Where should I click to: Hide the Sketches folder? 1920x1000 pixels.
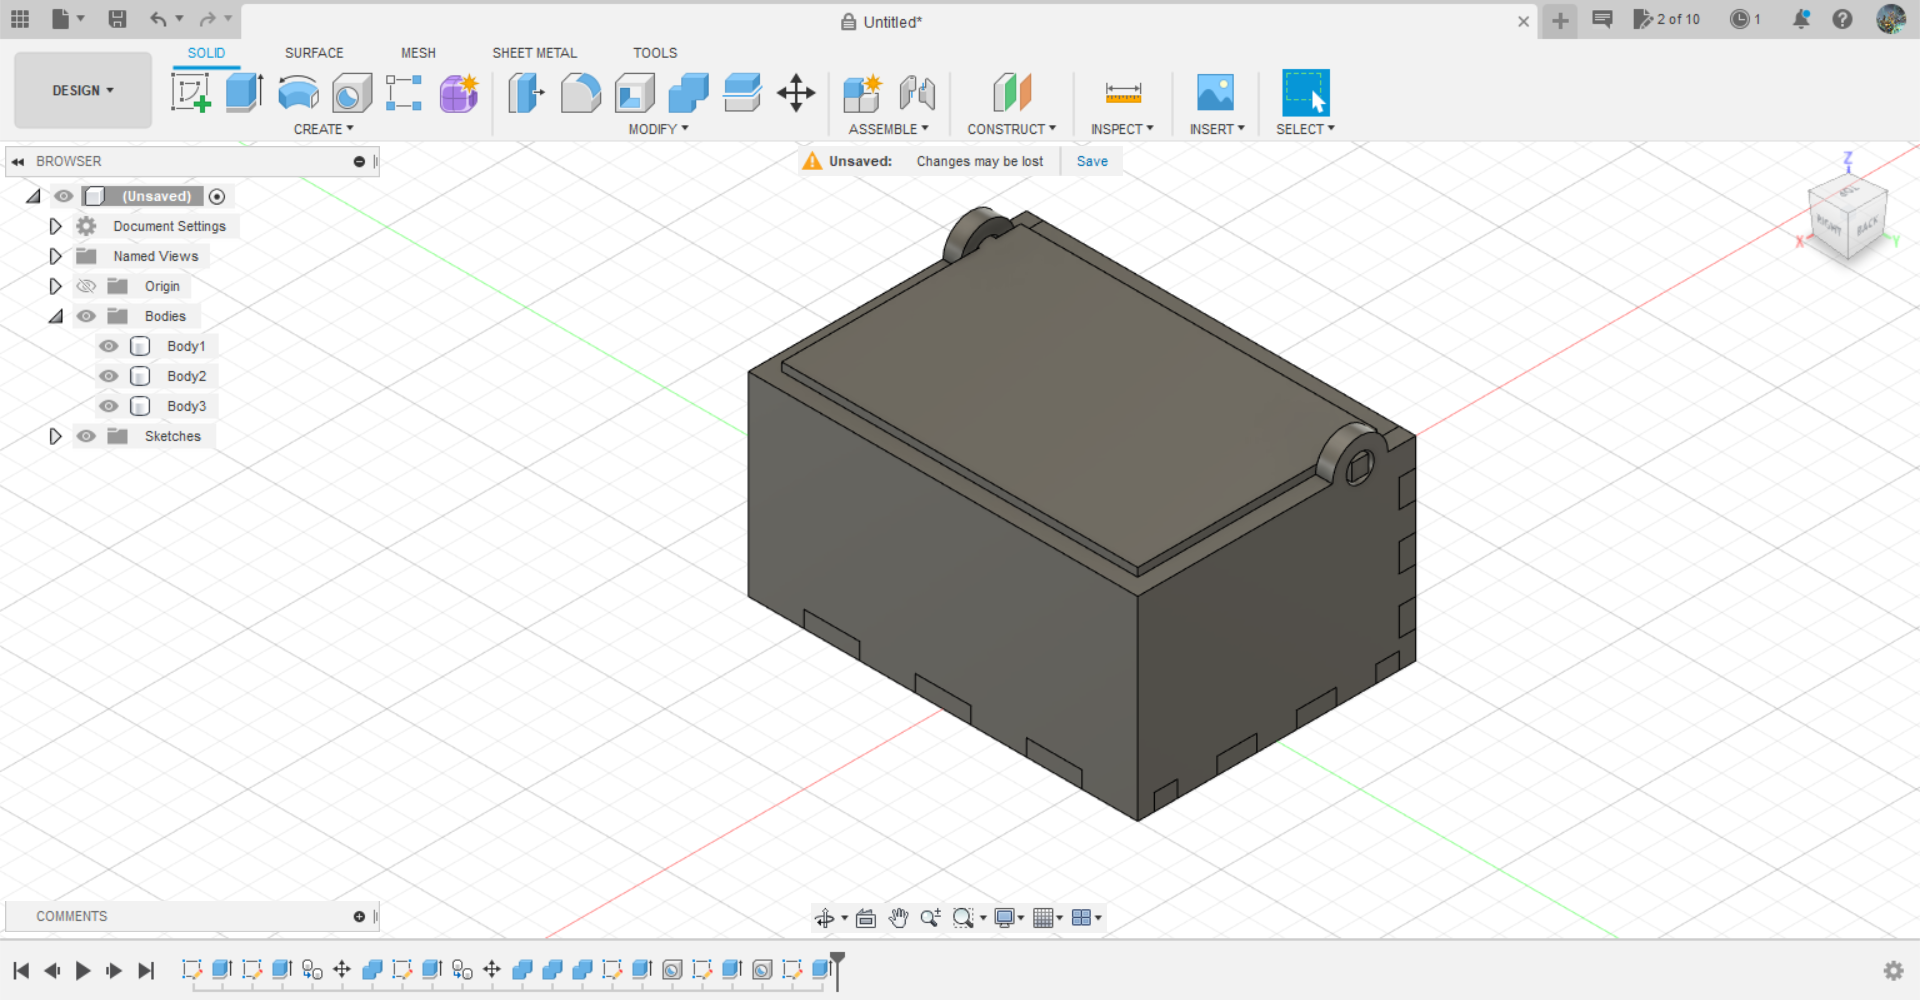point(87,436)
